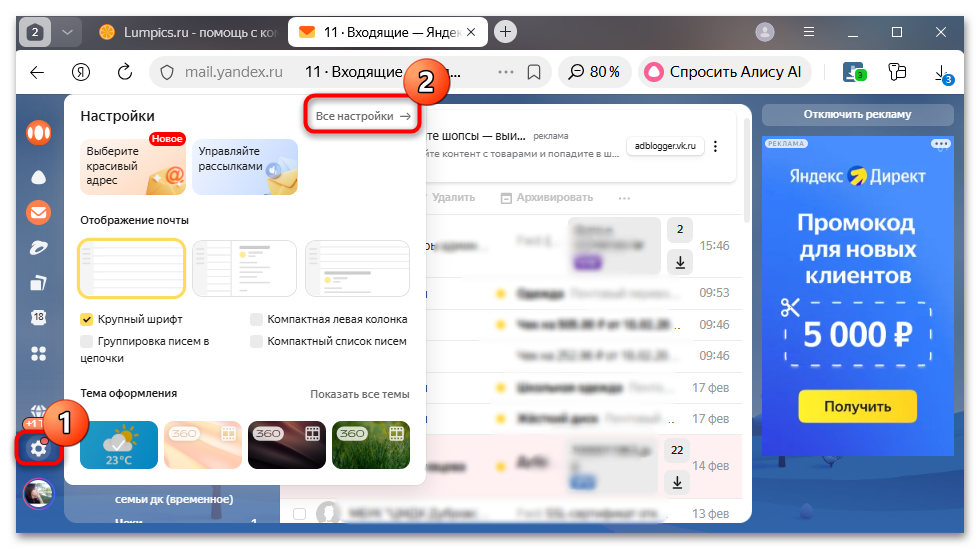980x549 pixels.
Task: Bookmark the page with bookmark icon
Action: 534,73
